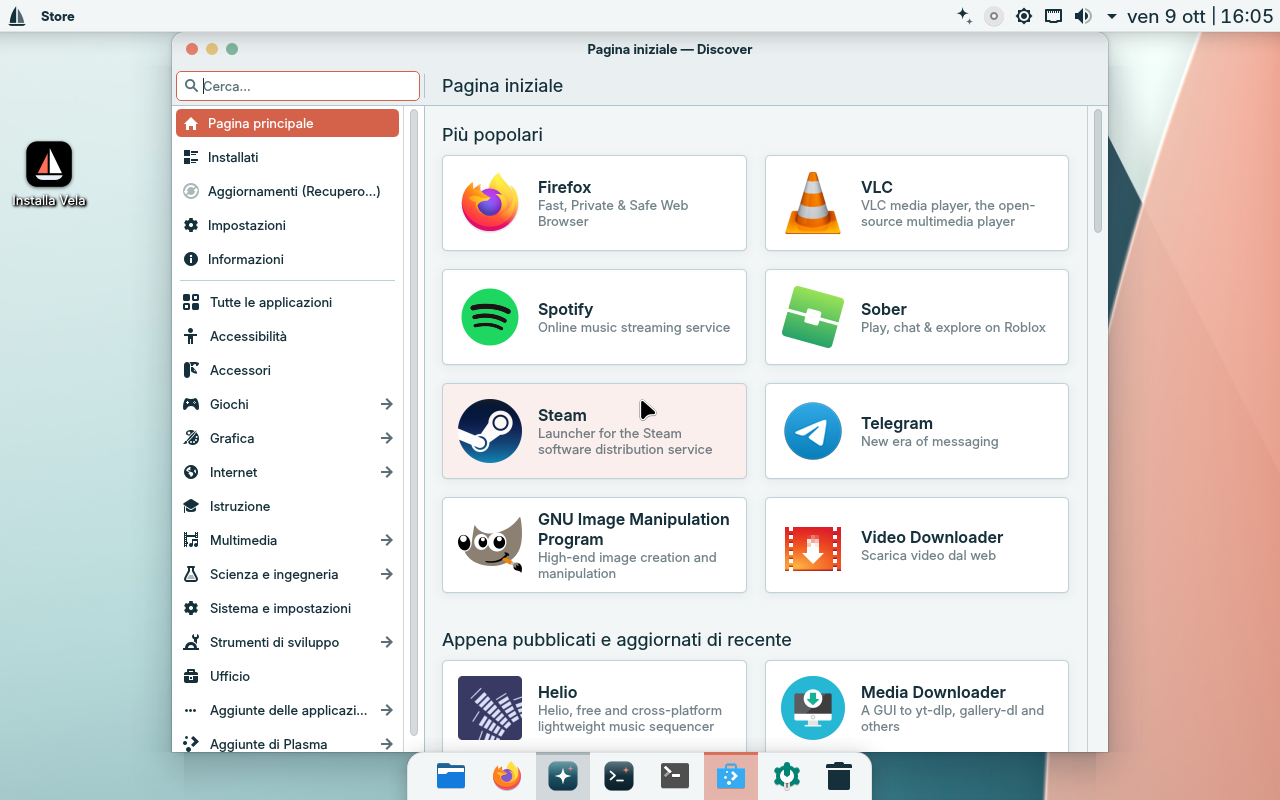1280x800 pixels.
Task: Open the green wrench tool in dock
Action: point(787,776)
